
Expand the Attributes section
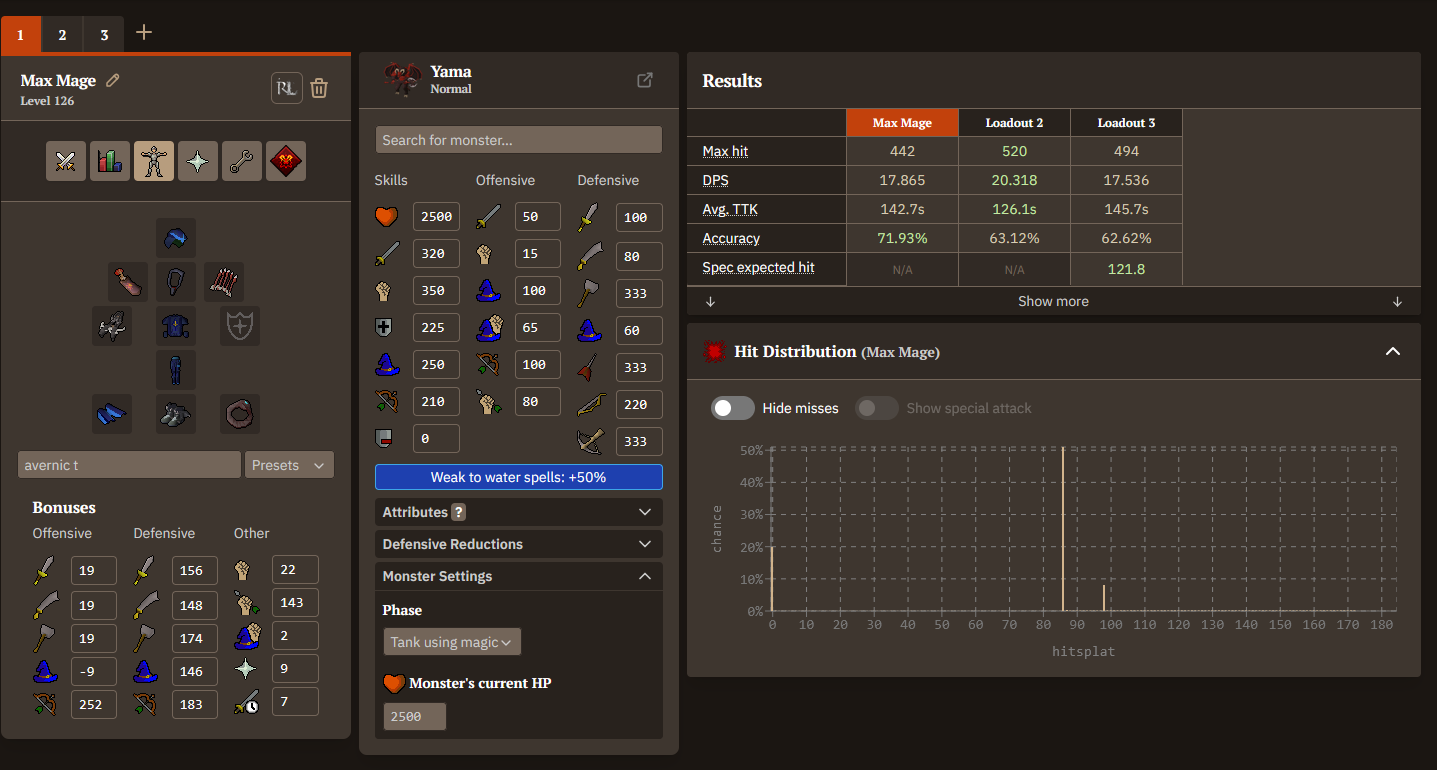pos(519,512)
